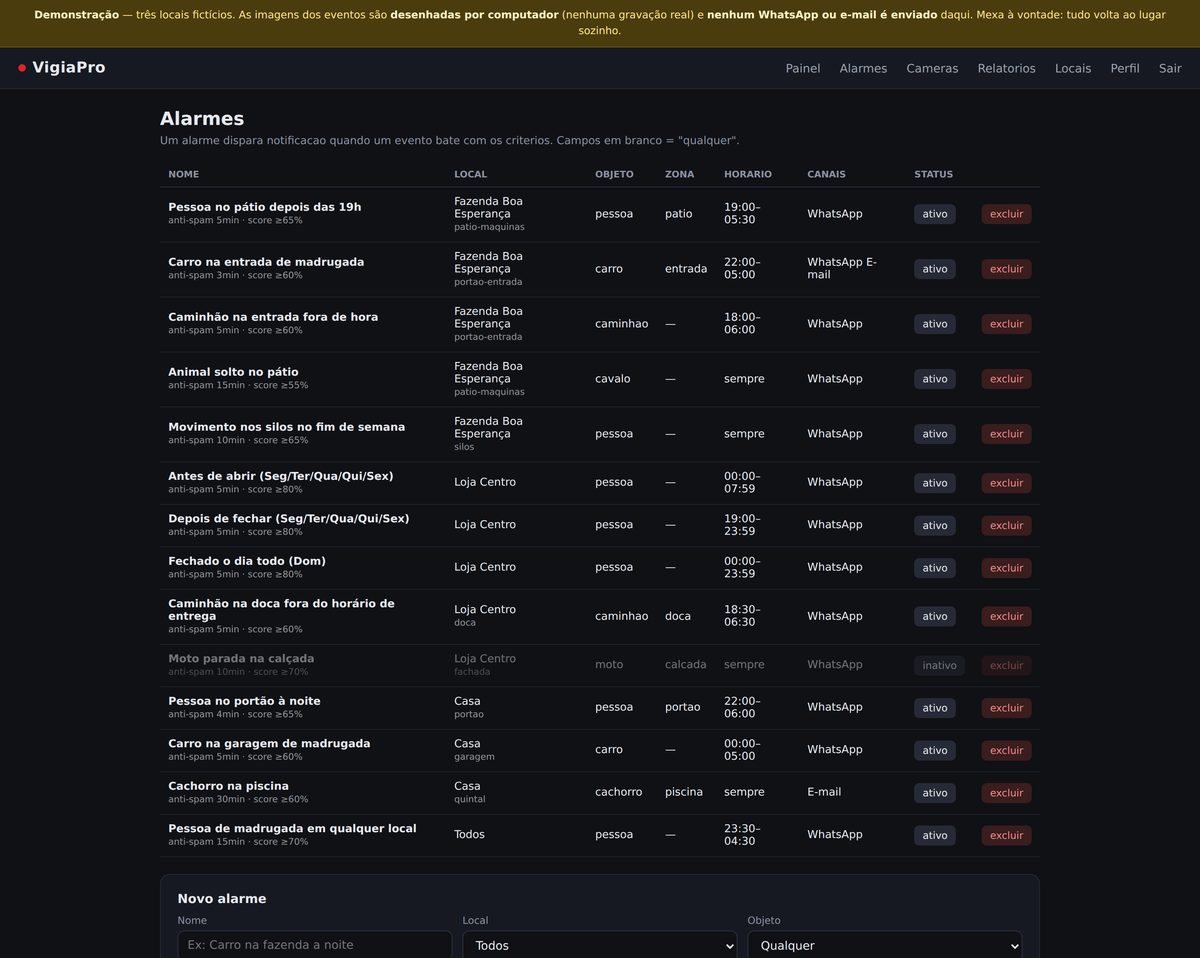
Task: Delete "Pessoa no portão à noite" alarm
Action: point(1006,708)
